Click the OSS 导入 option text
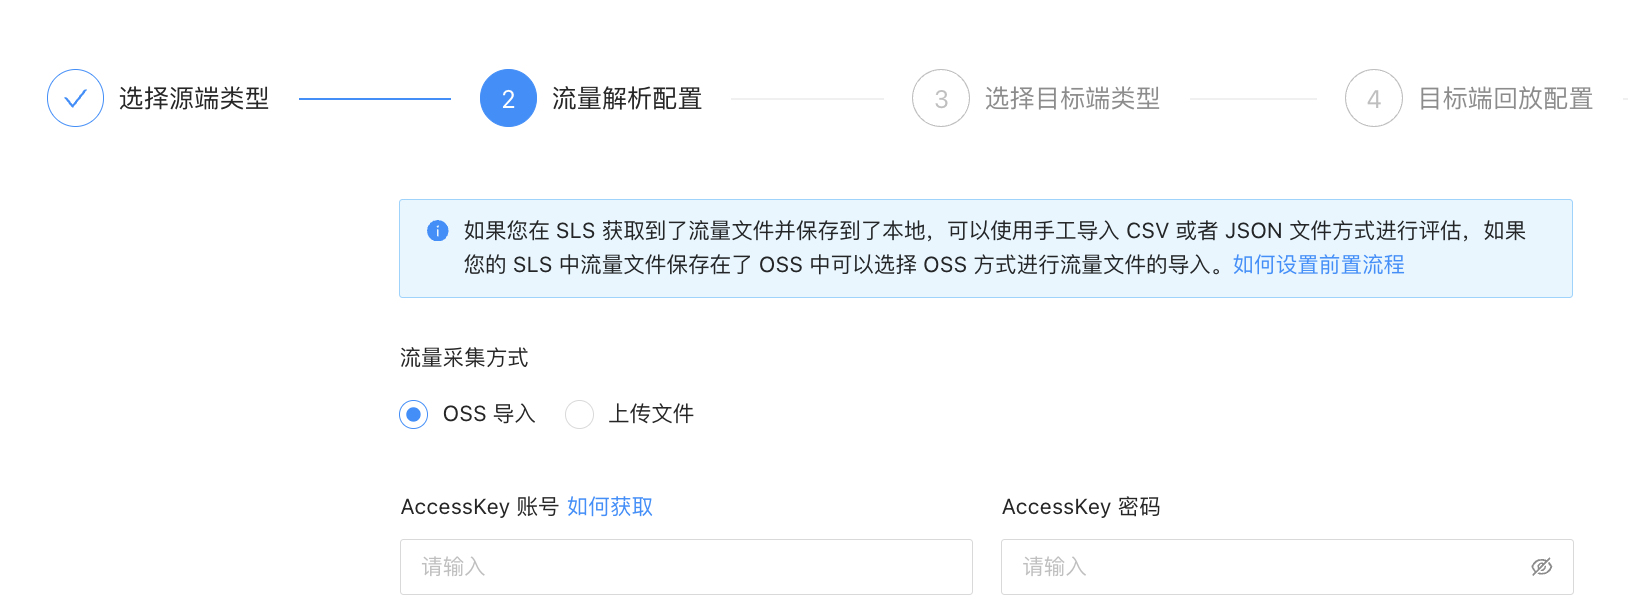 pos(489,414)
